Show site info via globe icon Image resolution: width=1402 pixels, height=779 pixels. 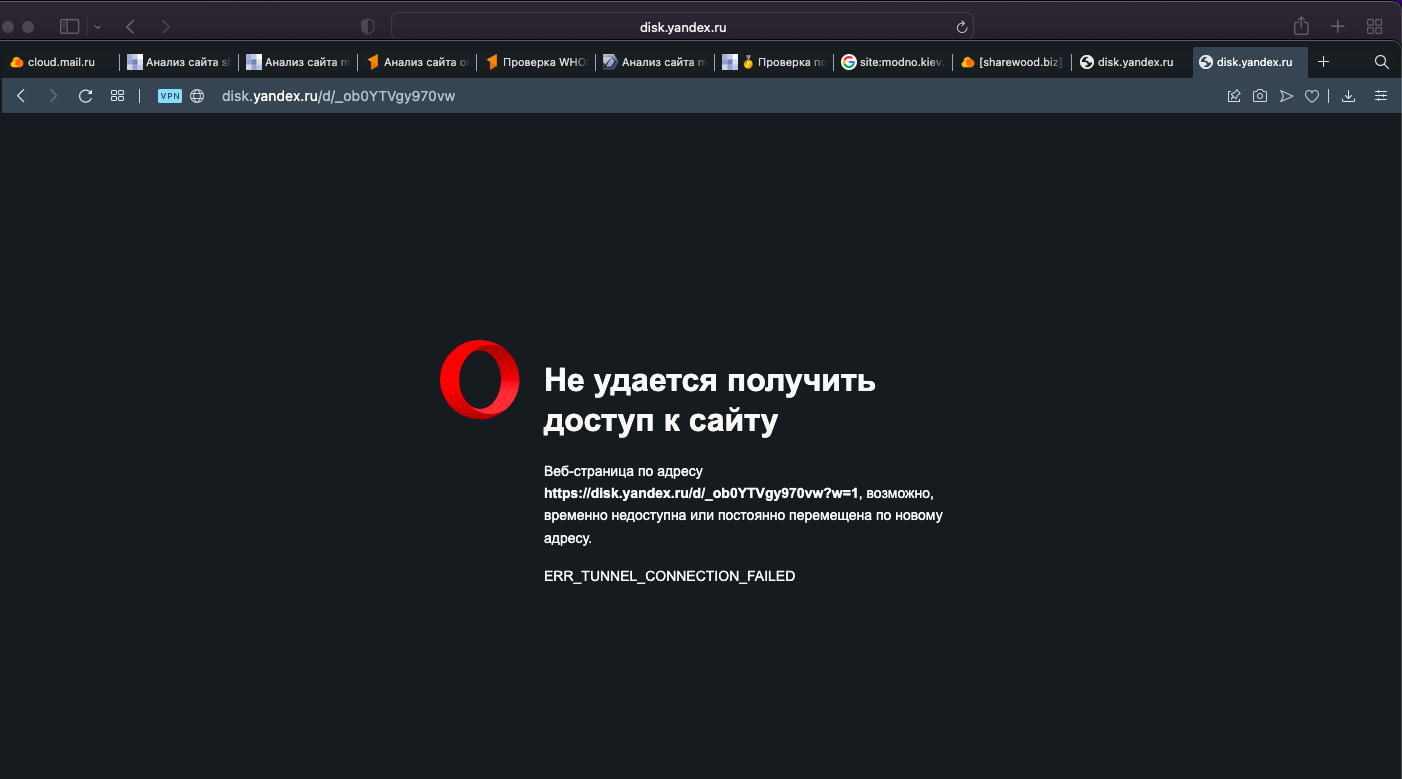197,96
